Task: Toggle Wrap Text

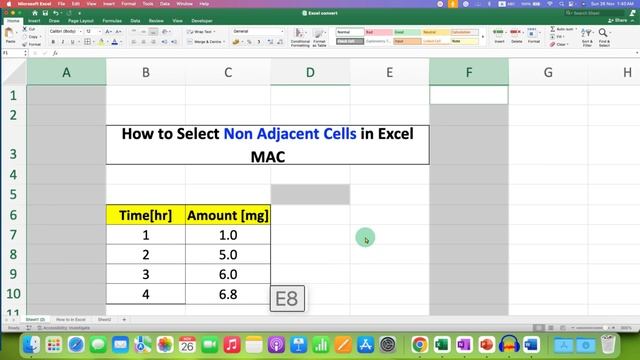Action: click(201, 31)
